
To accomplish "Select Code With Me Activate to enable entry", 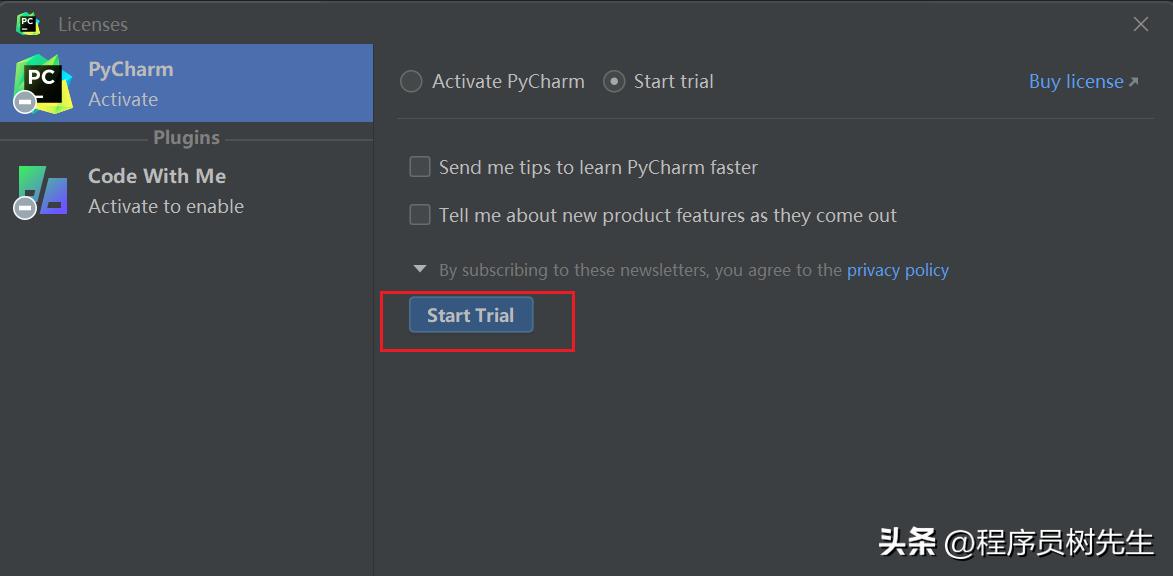I will (186, 191).
